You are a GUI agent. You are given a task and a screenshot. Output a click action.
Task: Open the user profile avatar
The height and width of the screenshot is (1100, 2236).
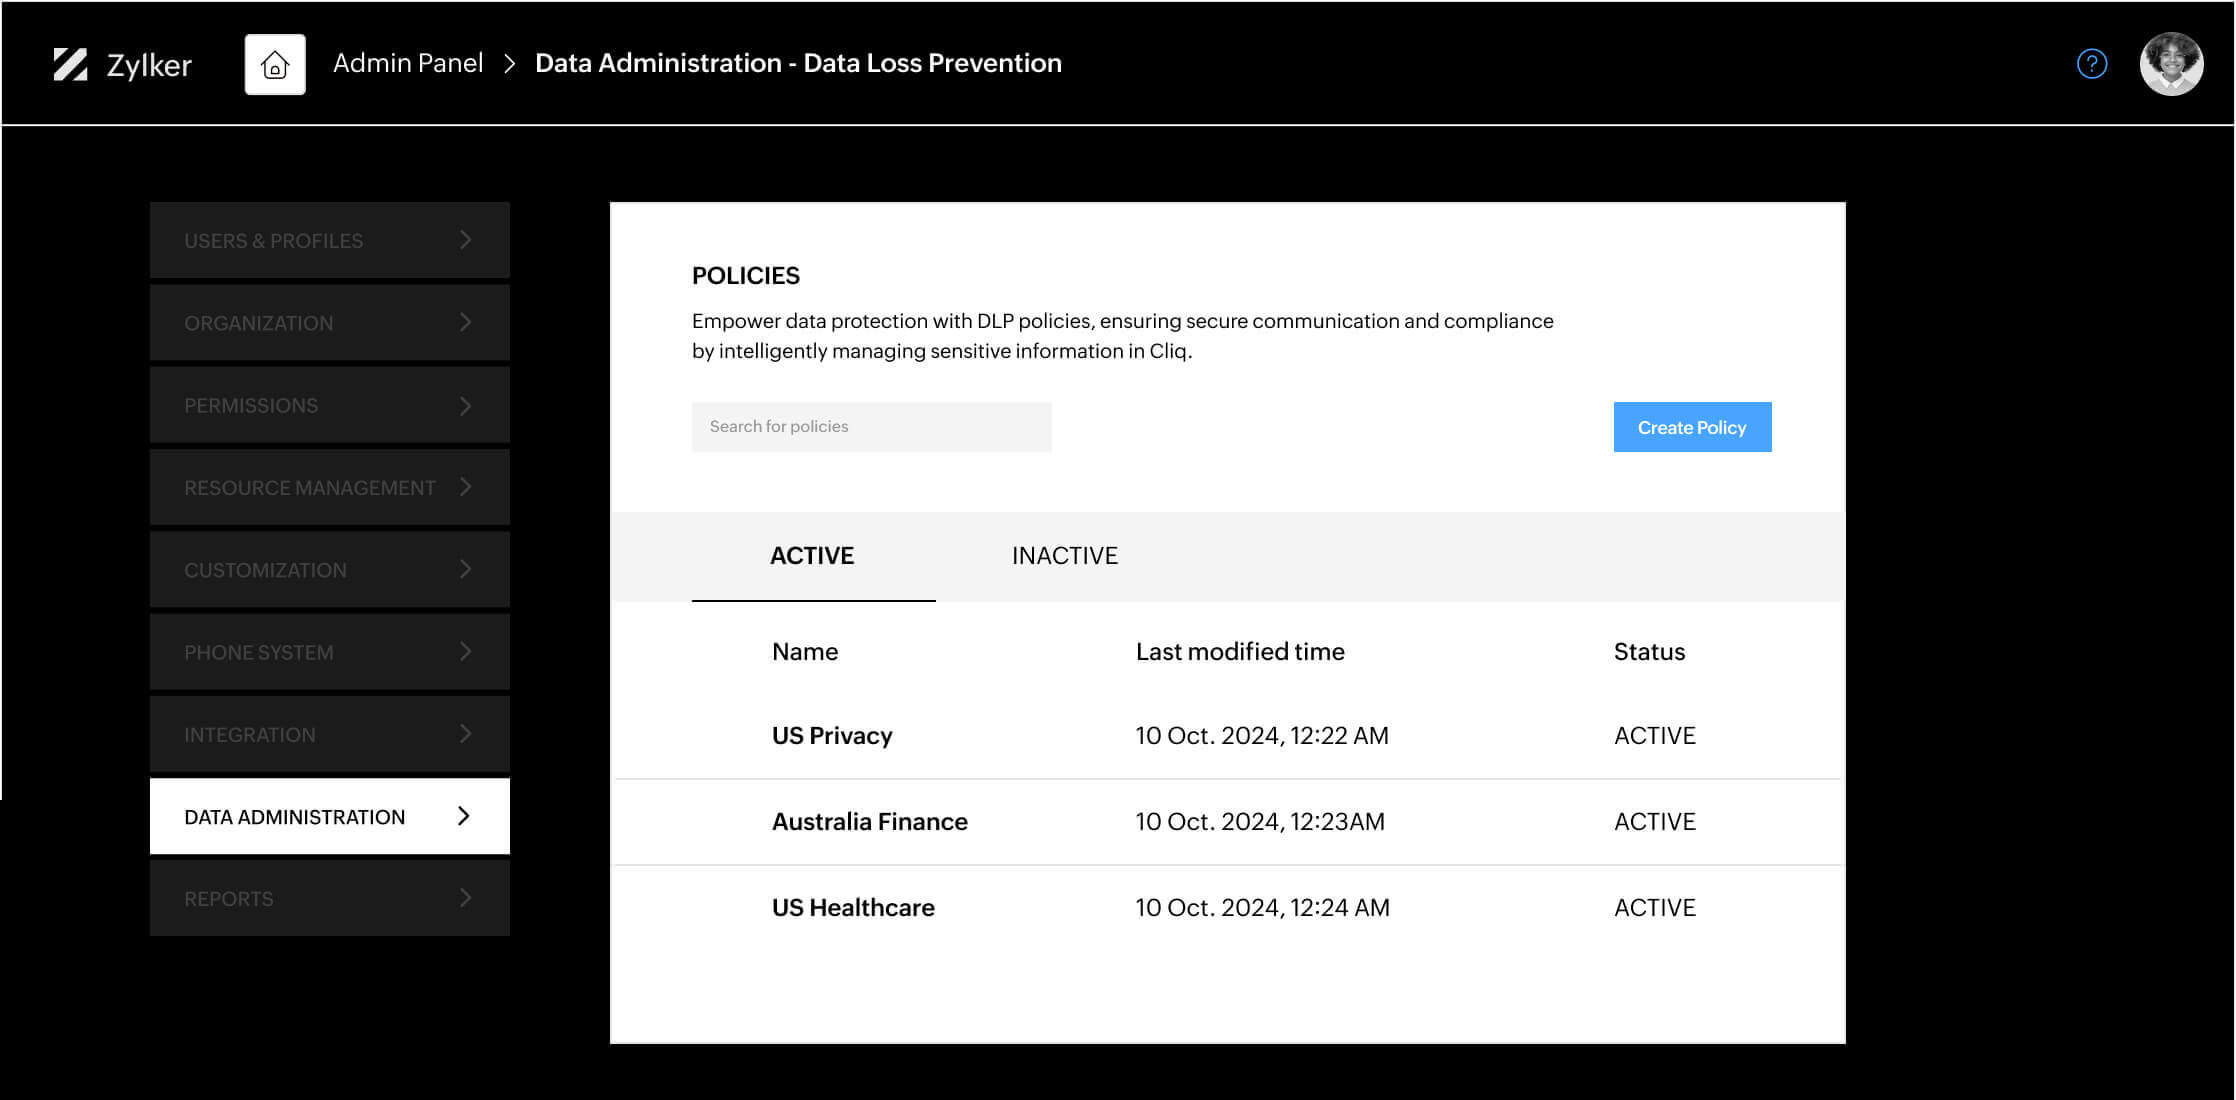coord(2171,64)
